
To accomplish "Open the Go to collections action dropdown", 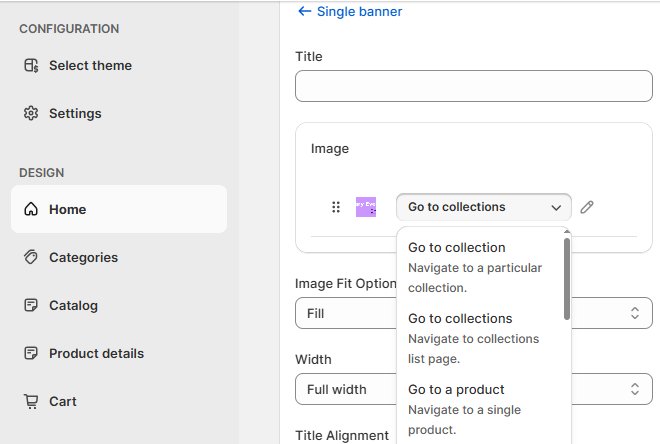I will click(484, 207).
